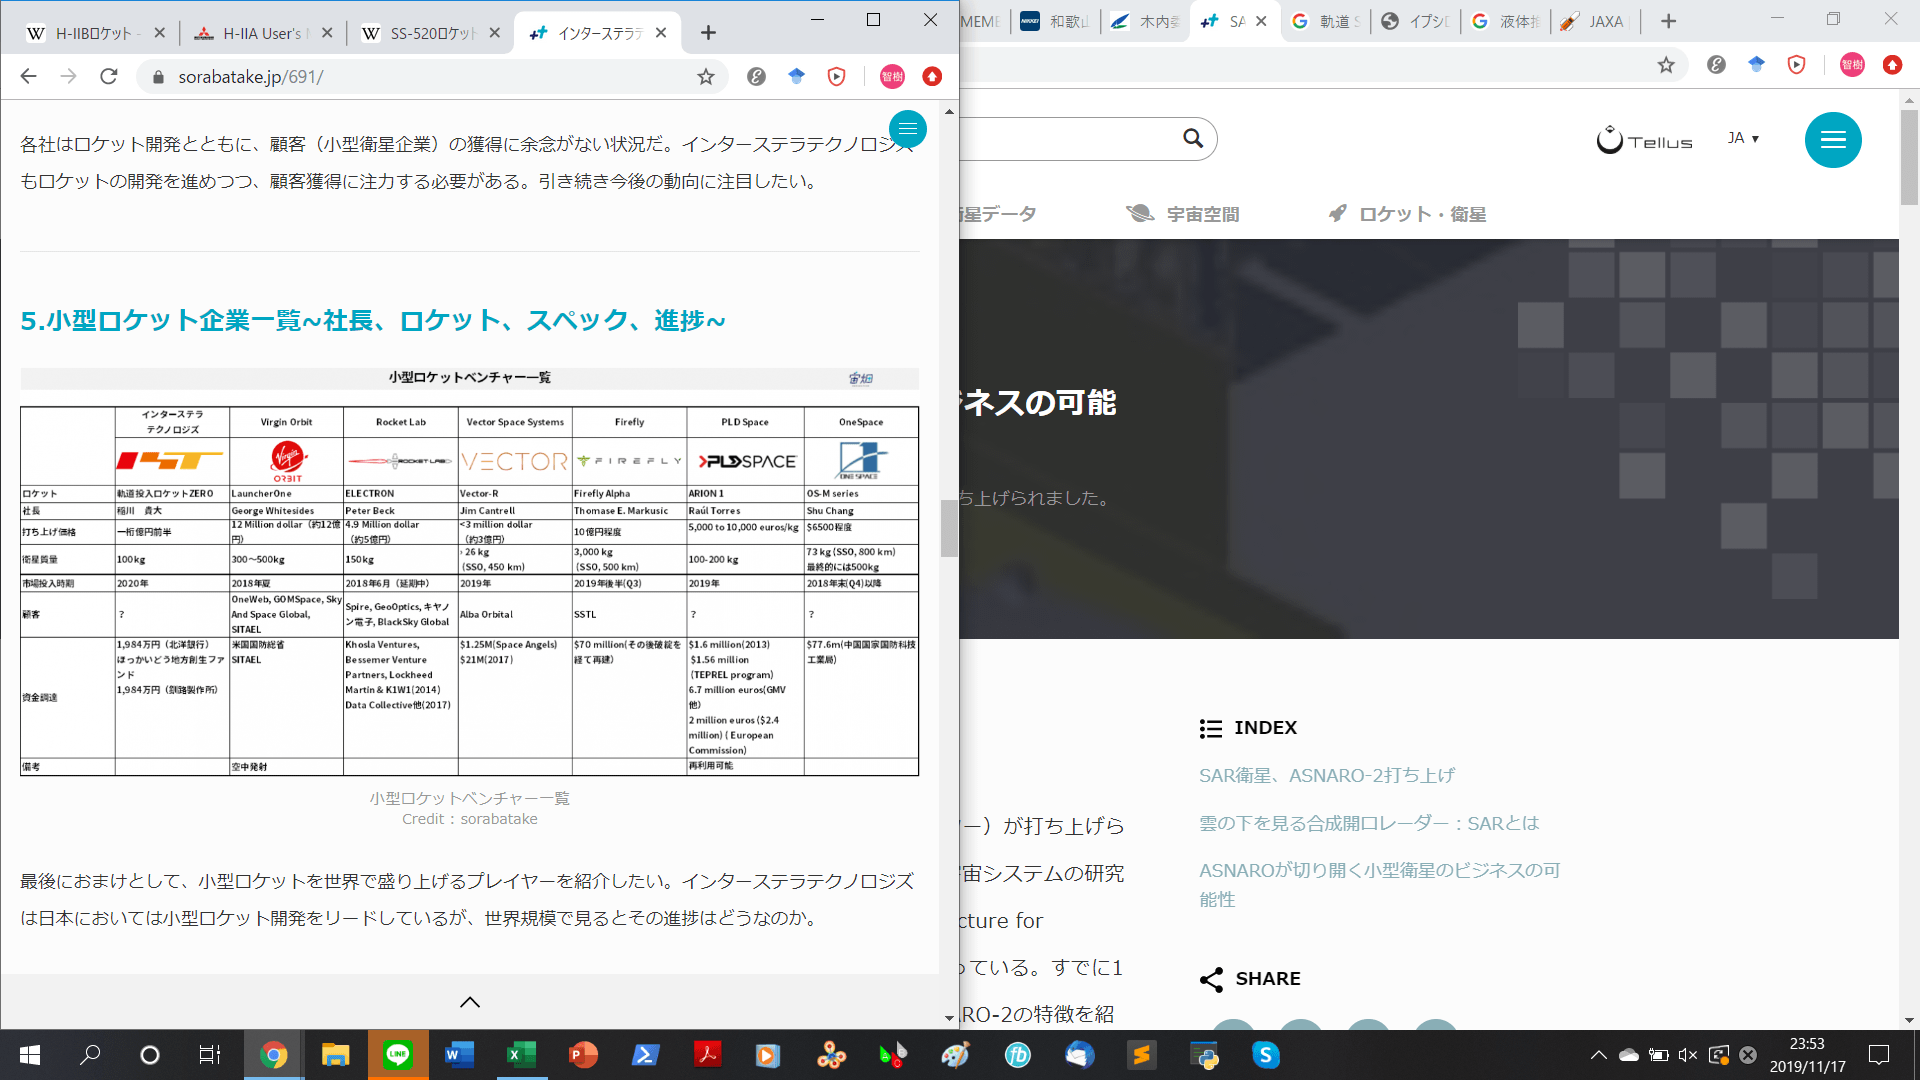This screenshot has width=1920, height=1080.
Task: Open the 宇宙空間 navigation menu
Action: (1183, 214)
